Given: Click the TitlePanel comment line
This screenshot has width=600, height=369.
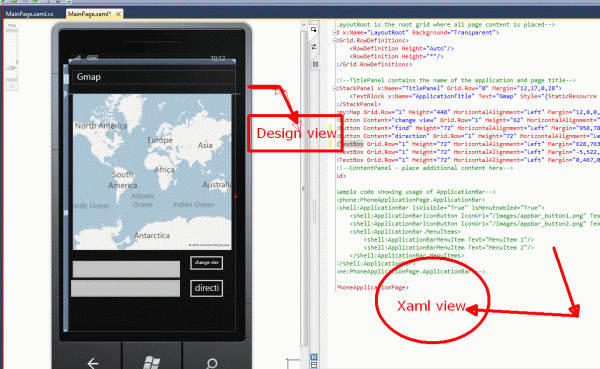Looking at the screenshot, I should [x=456, y=80].
